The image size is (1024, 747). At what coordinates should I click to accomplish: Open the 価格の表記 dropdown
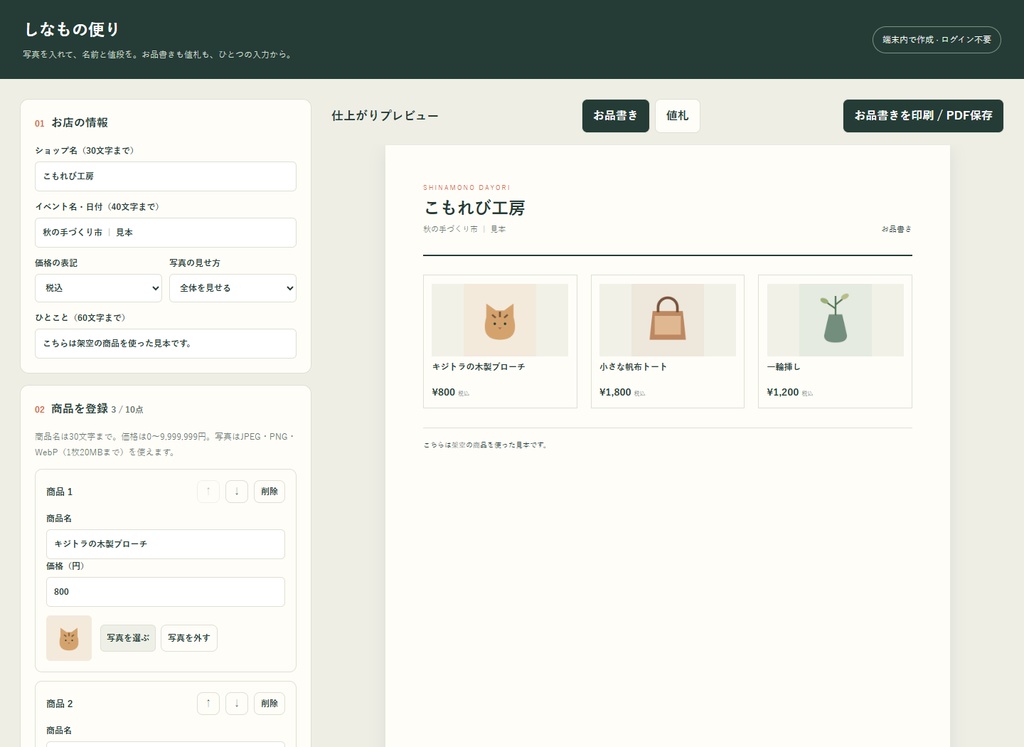[98, 288]
